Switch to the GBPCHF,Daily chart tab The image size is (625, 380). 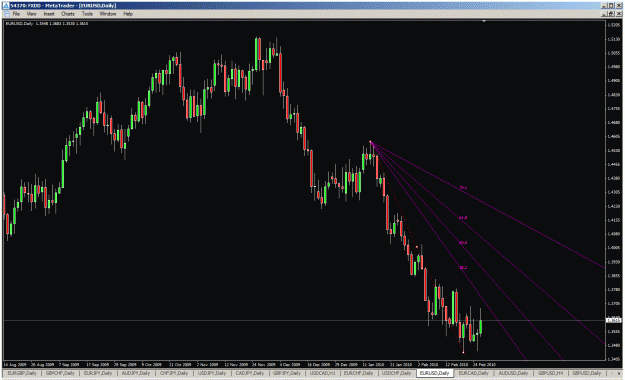click(60, 373)
